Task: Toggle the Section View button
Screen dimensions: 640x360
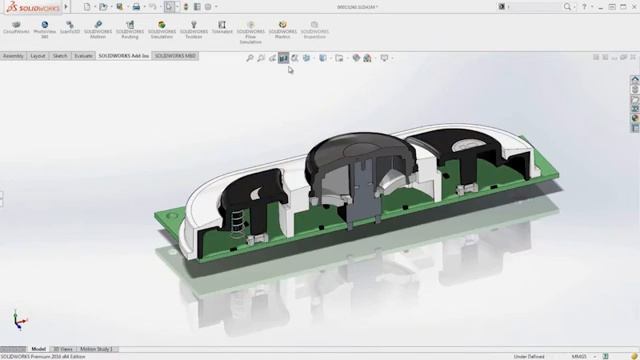Action: [x=283, y=58]
